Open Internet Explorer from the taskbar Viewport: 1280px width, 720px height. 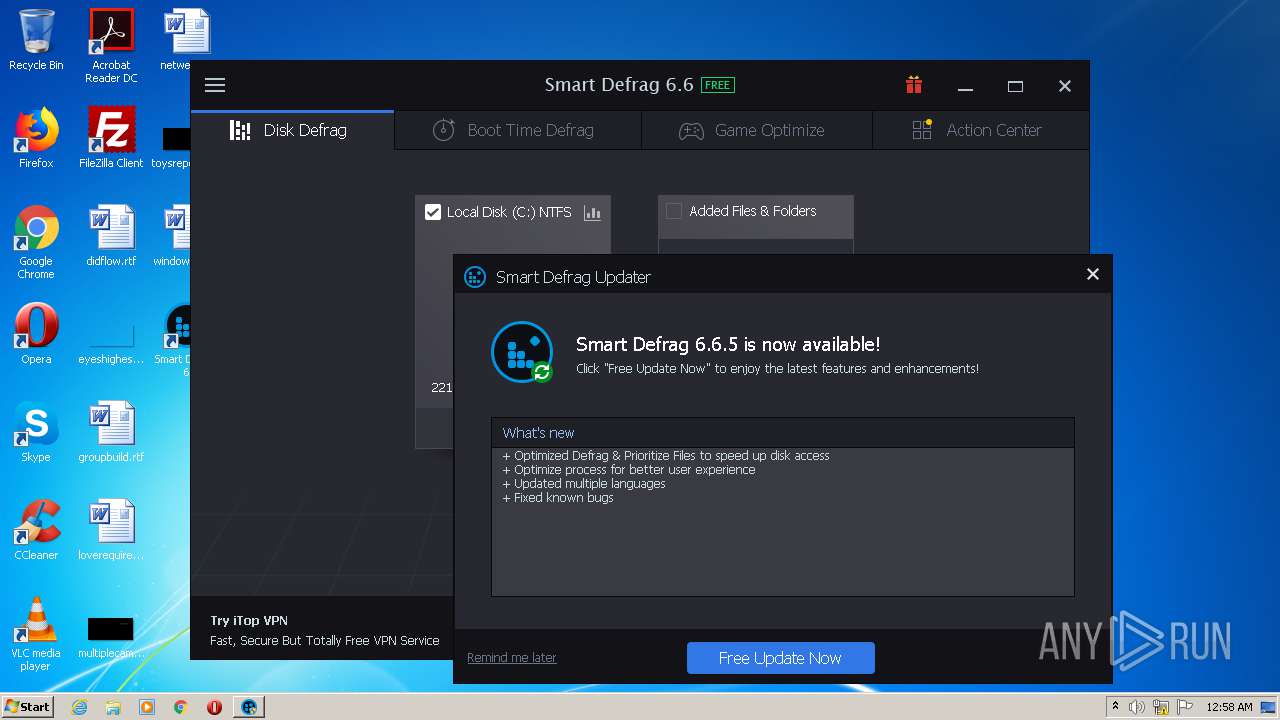pos(80,707)
